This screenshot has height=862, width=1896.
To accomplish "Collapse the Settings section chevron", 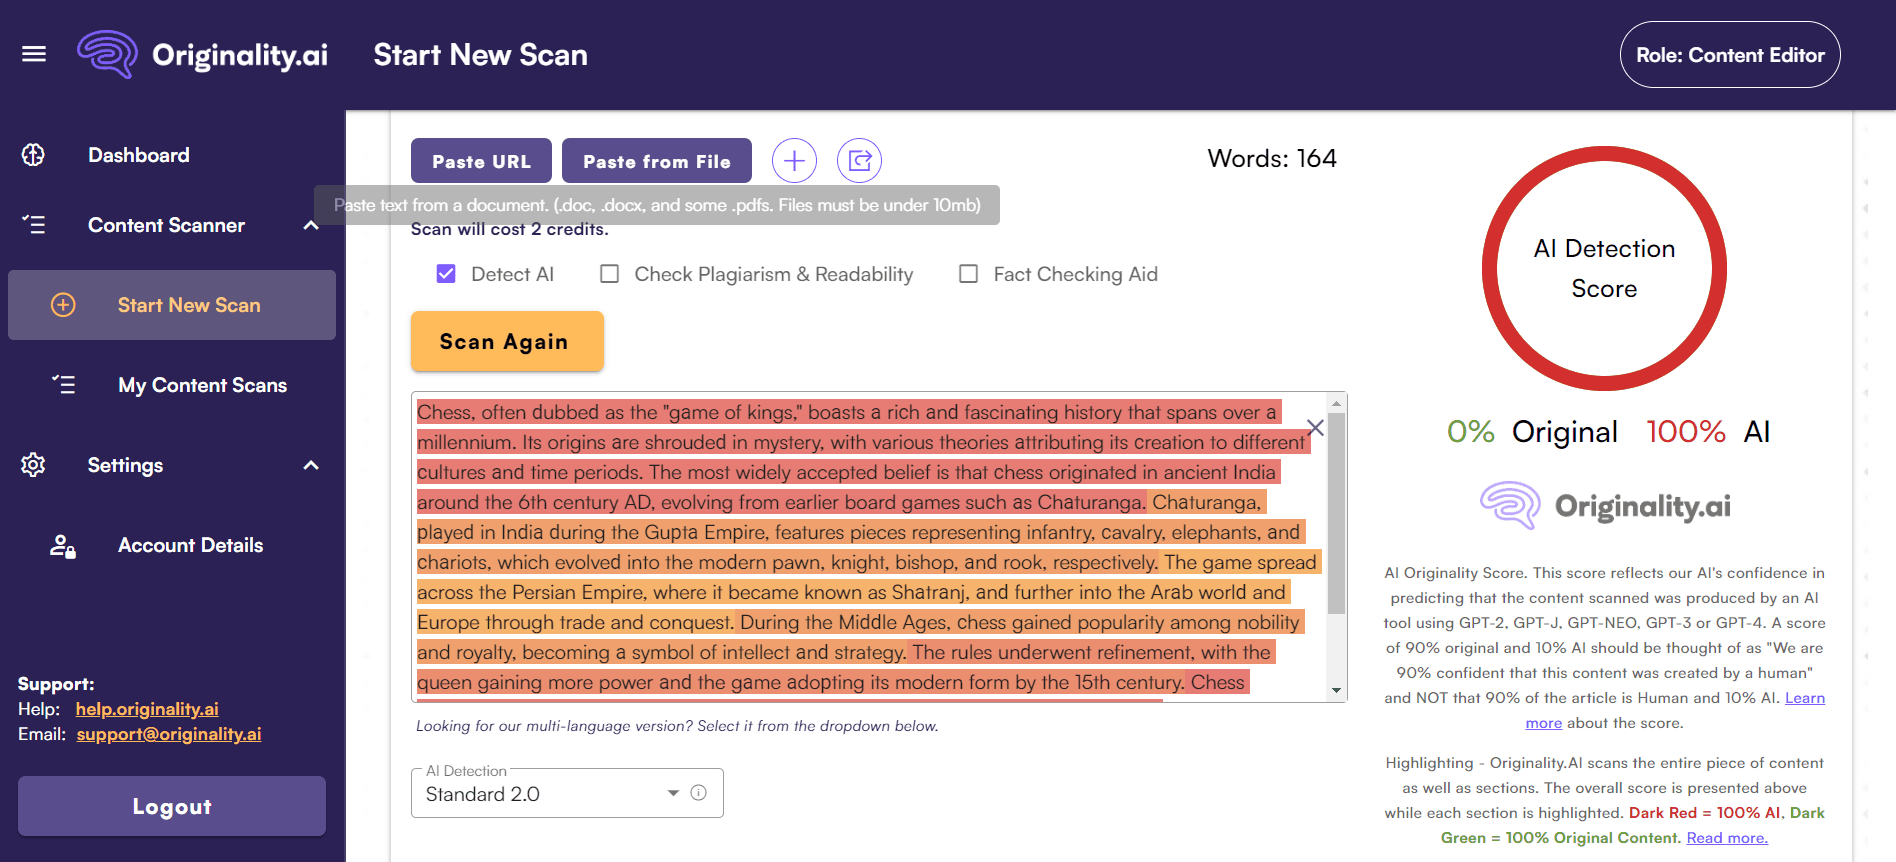I will (311, 465).
